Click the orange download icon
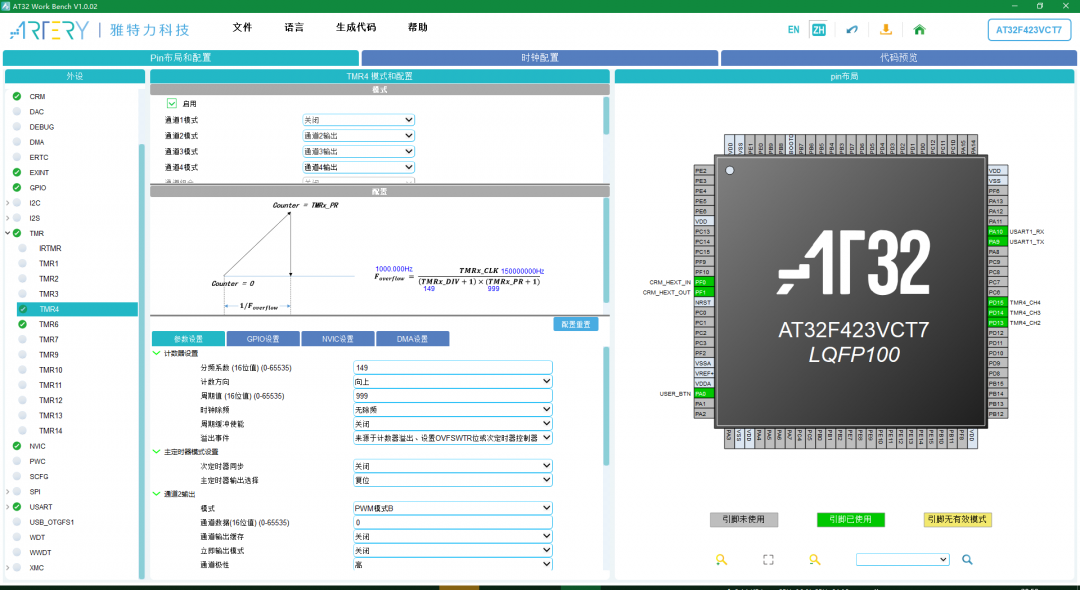Image resolution: width=1080 pixels, height=590 pixels. 886,30
